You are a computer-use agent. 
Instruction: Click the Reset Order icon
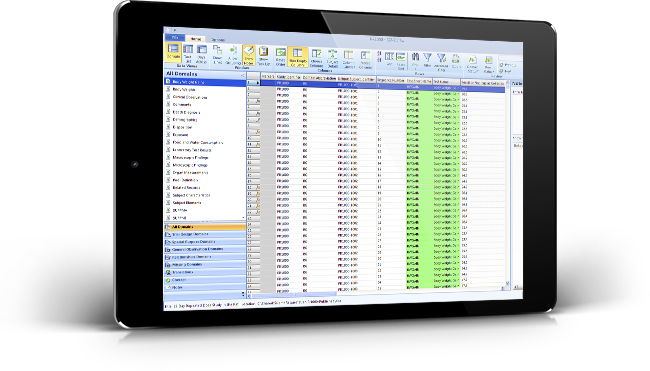coord(281,57)
